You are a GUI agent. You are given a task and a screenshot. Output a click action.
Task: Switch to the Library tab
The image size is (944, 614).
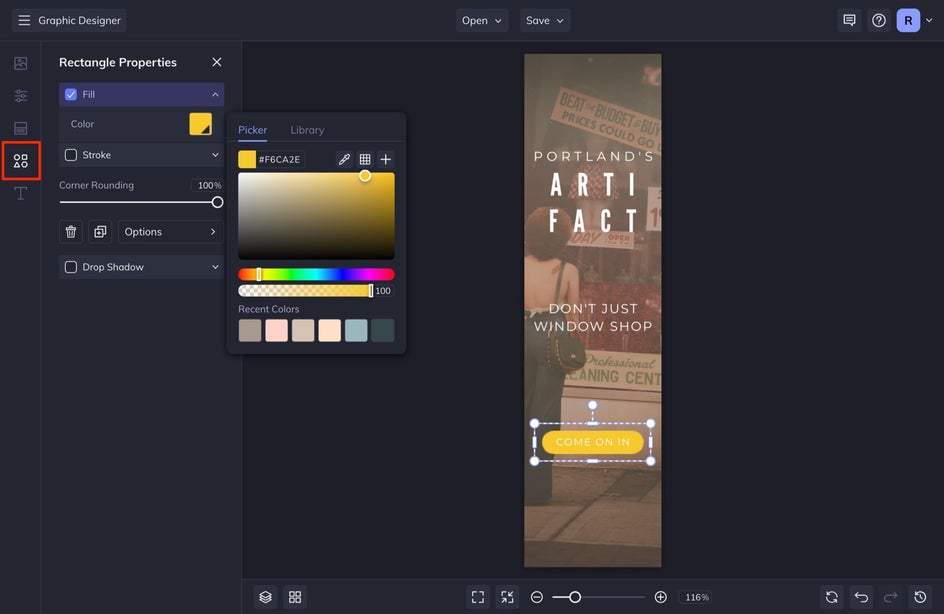(x=307, y=130)
